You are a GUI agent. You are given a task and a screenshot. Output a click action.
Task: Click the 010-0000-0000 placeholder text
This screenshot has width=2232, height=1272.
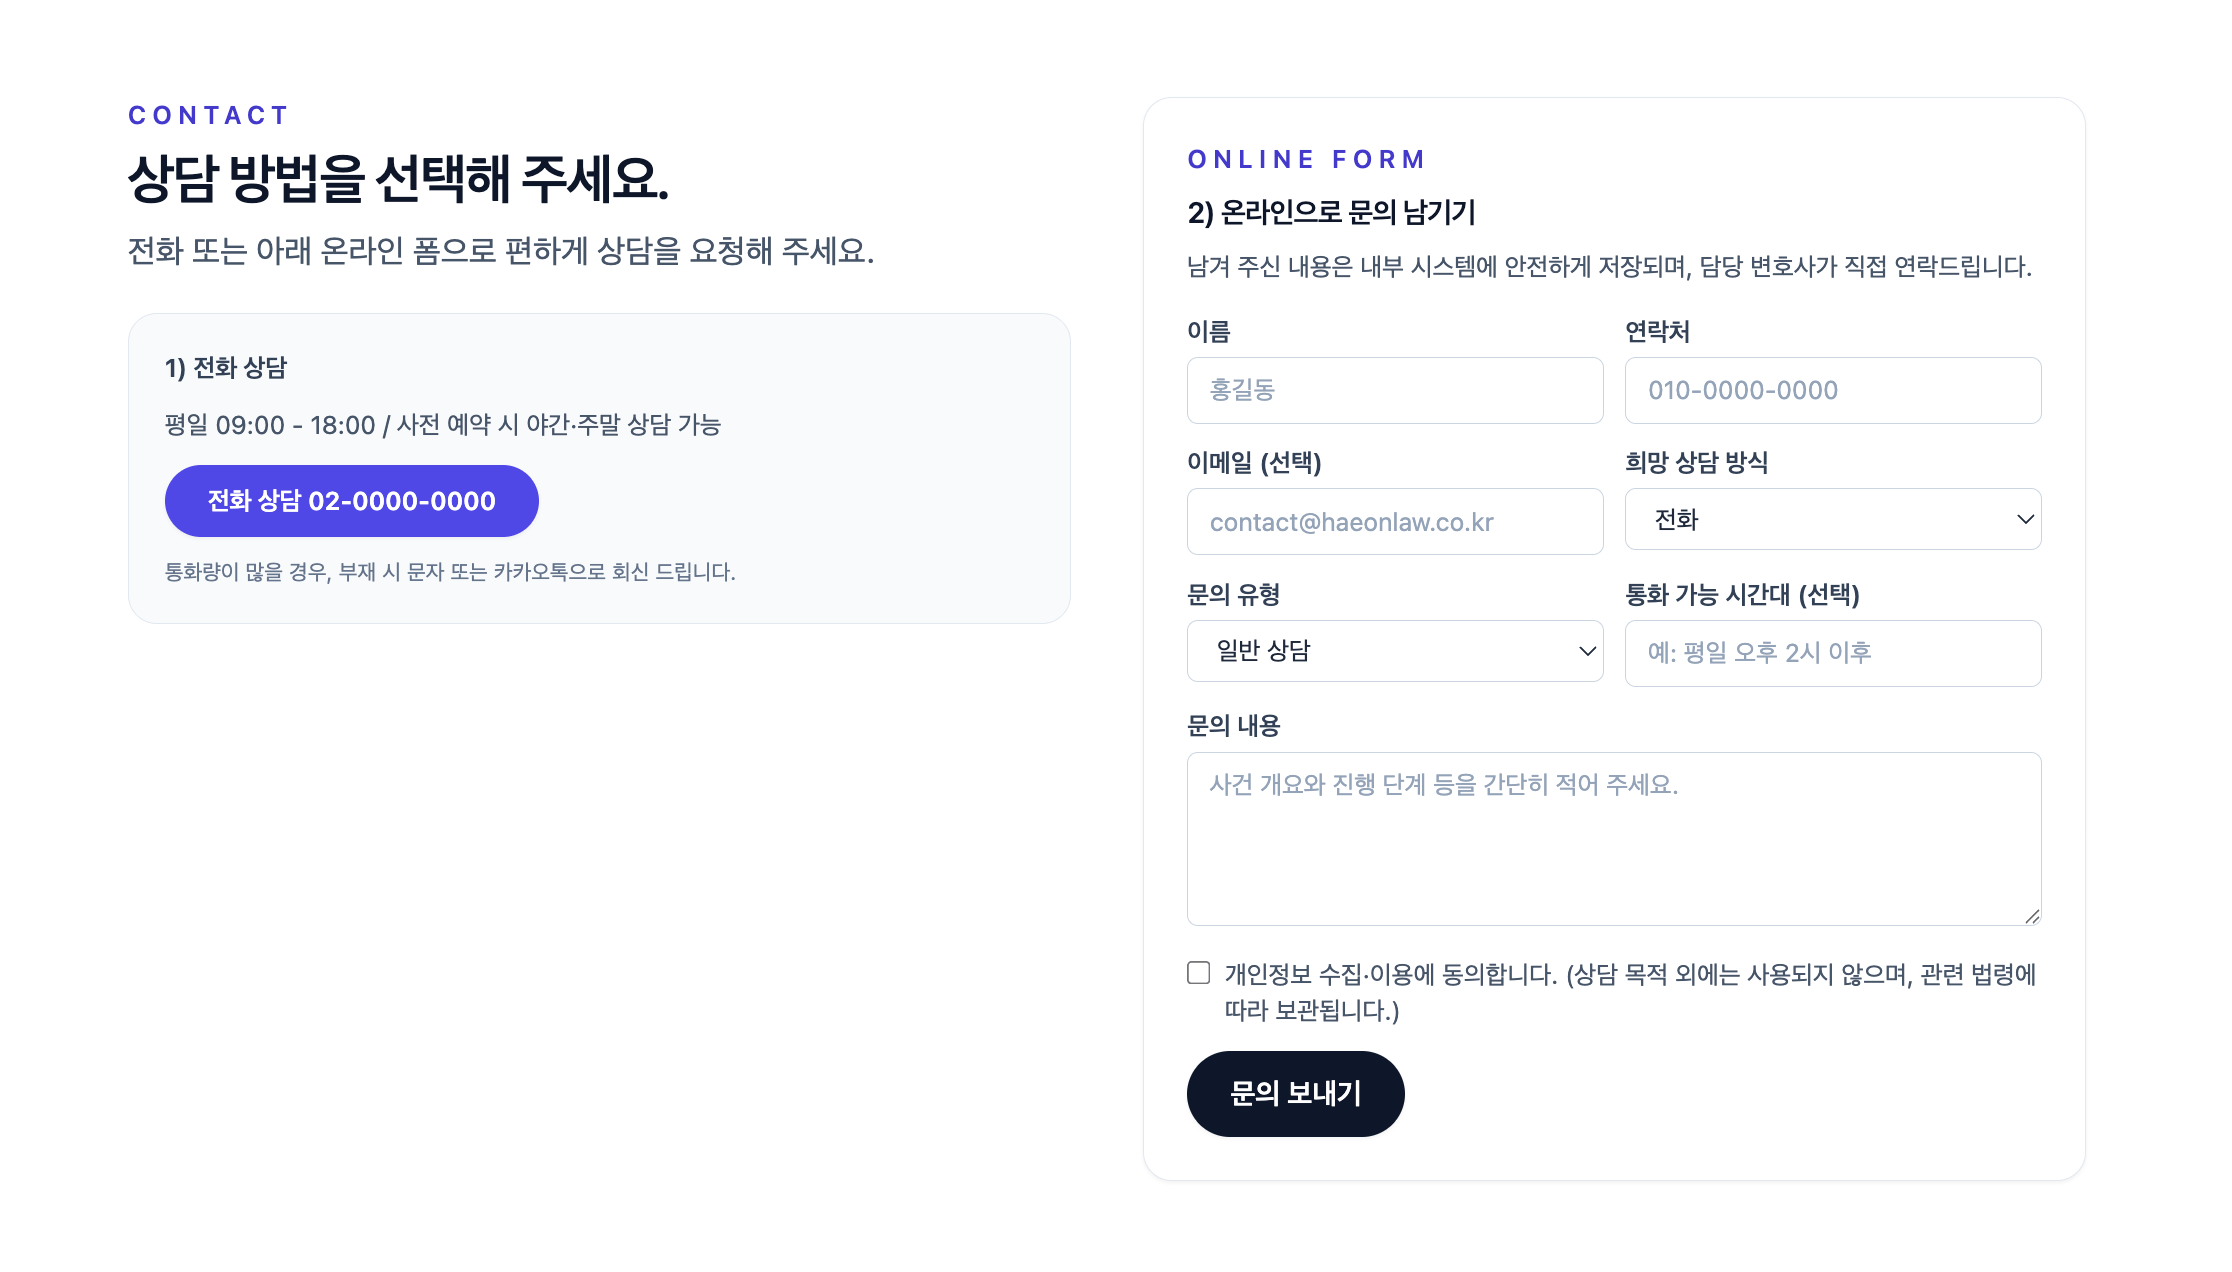pos(1745,390)
